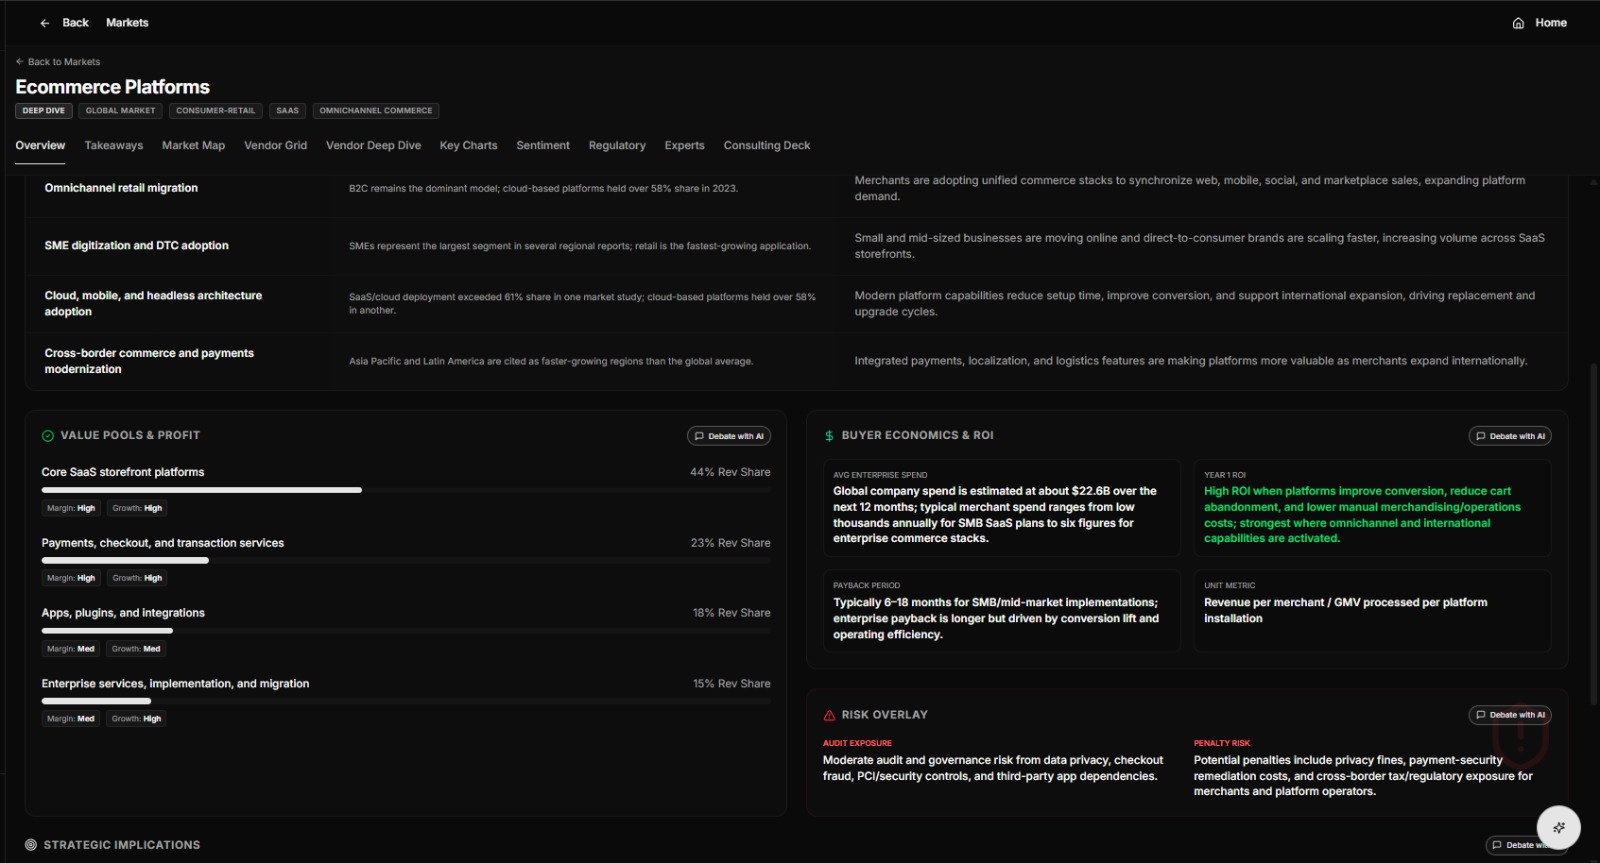Click the '15% Rev Share' value
The height and width of the screenshot is (863, 1600).
click(x=731, y=684)
